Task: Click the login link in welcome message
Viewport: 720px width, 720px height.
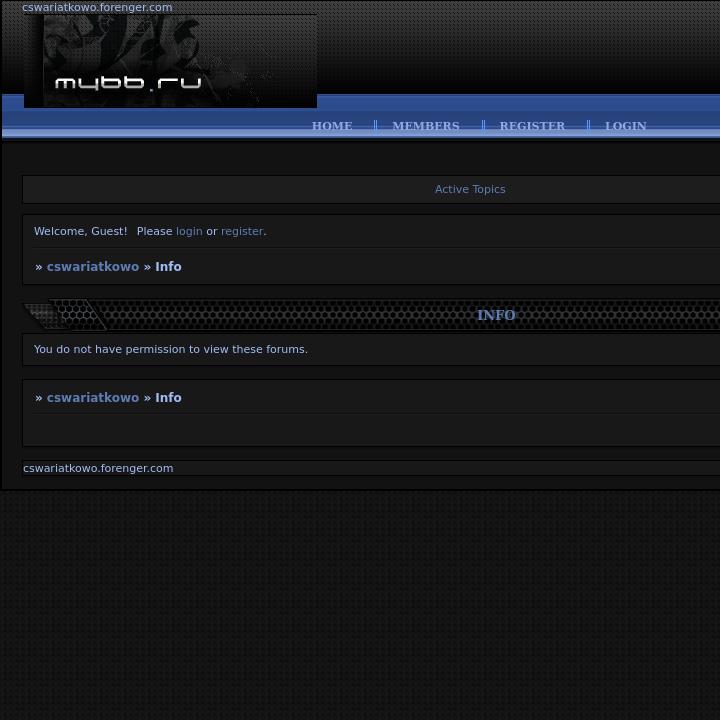Action: coord(189,231)
